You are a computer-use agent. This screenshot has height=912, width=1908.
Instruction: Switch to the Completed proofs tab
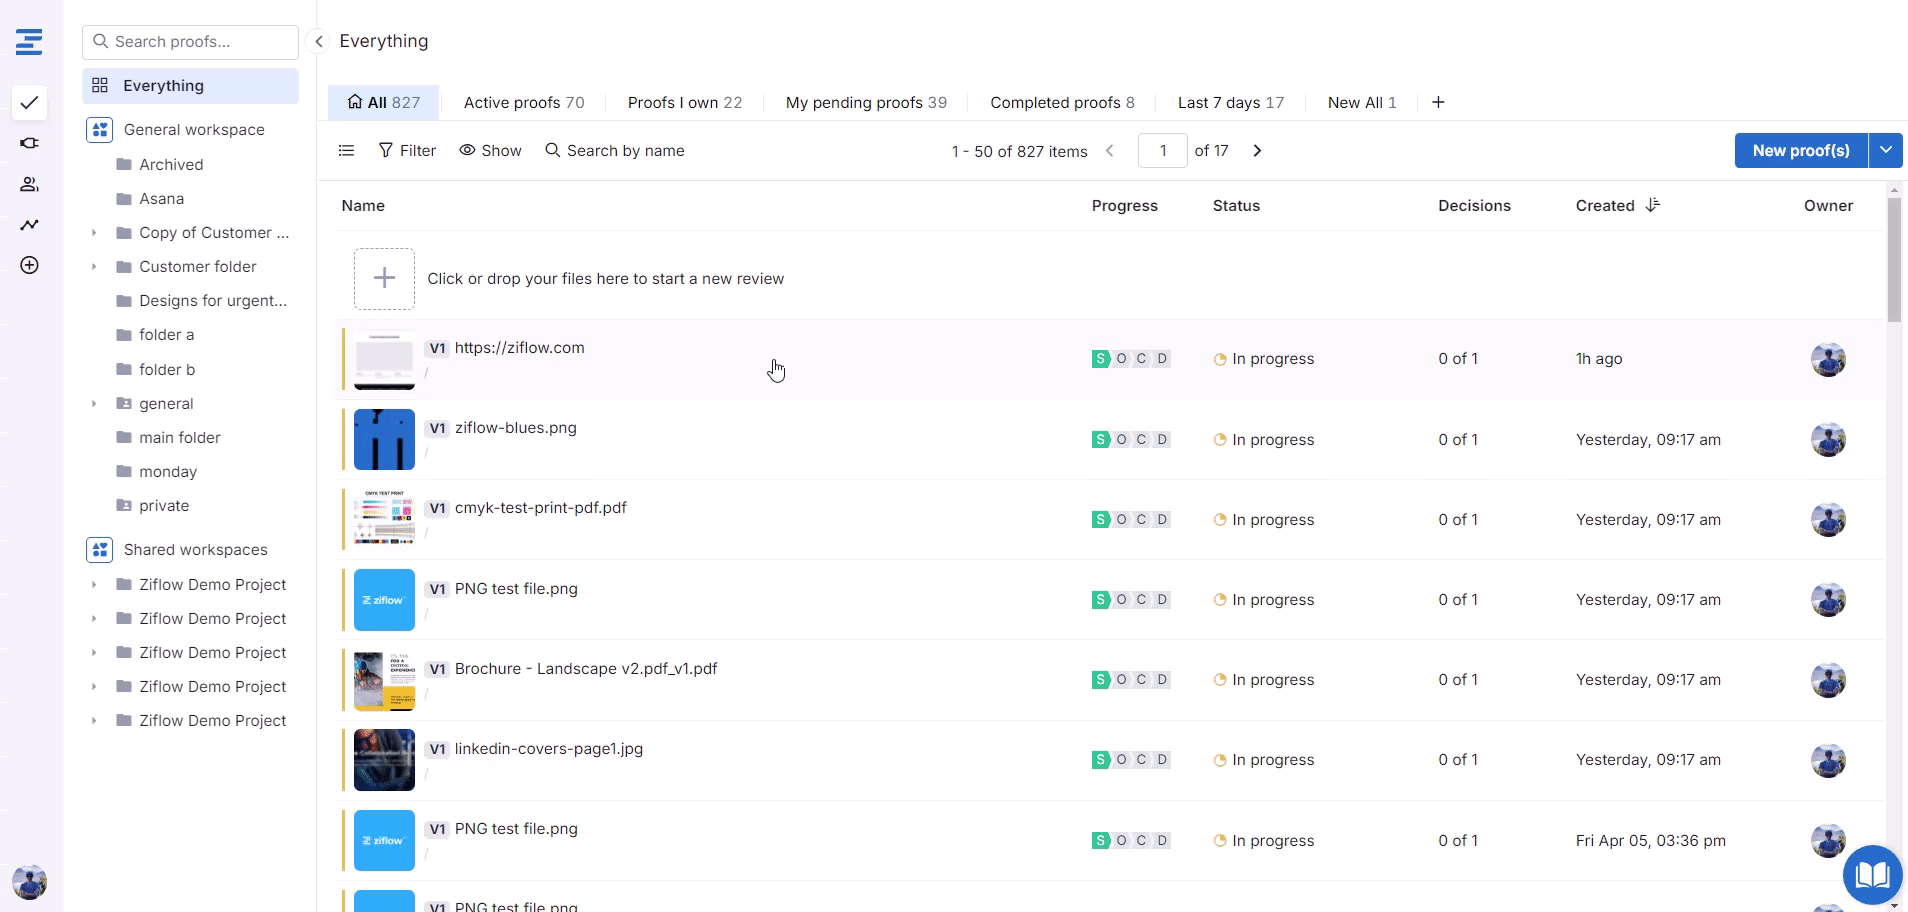1061,103
